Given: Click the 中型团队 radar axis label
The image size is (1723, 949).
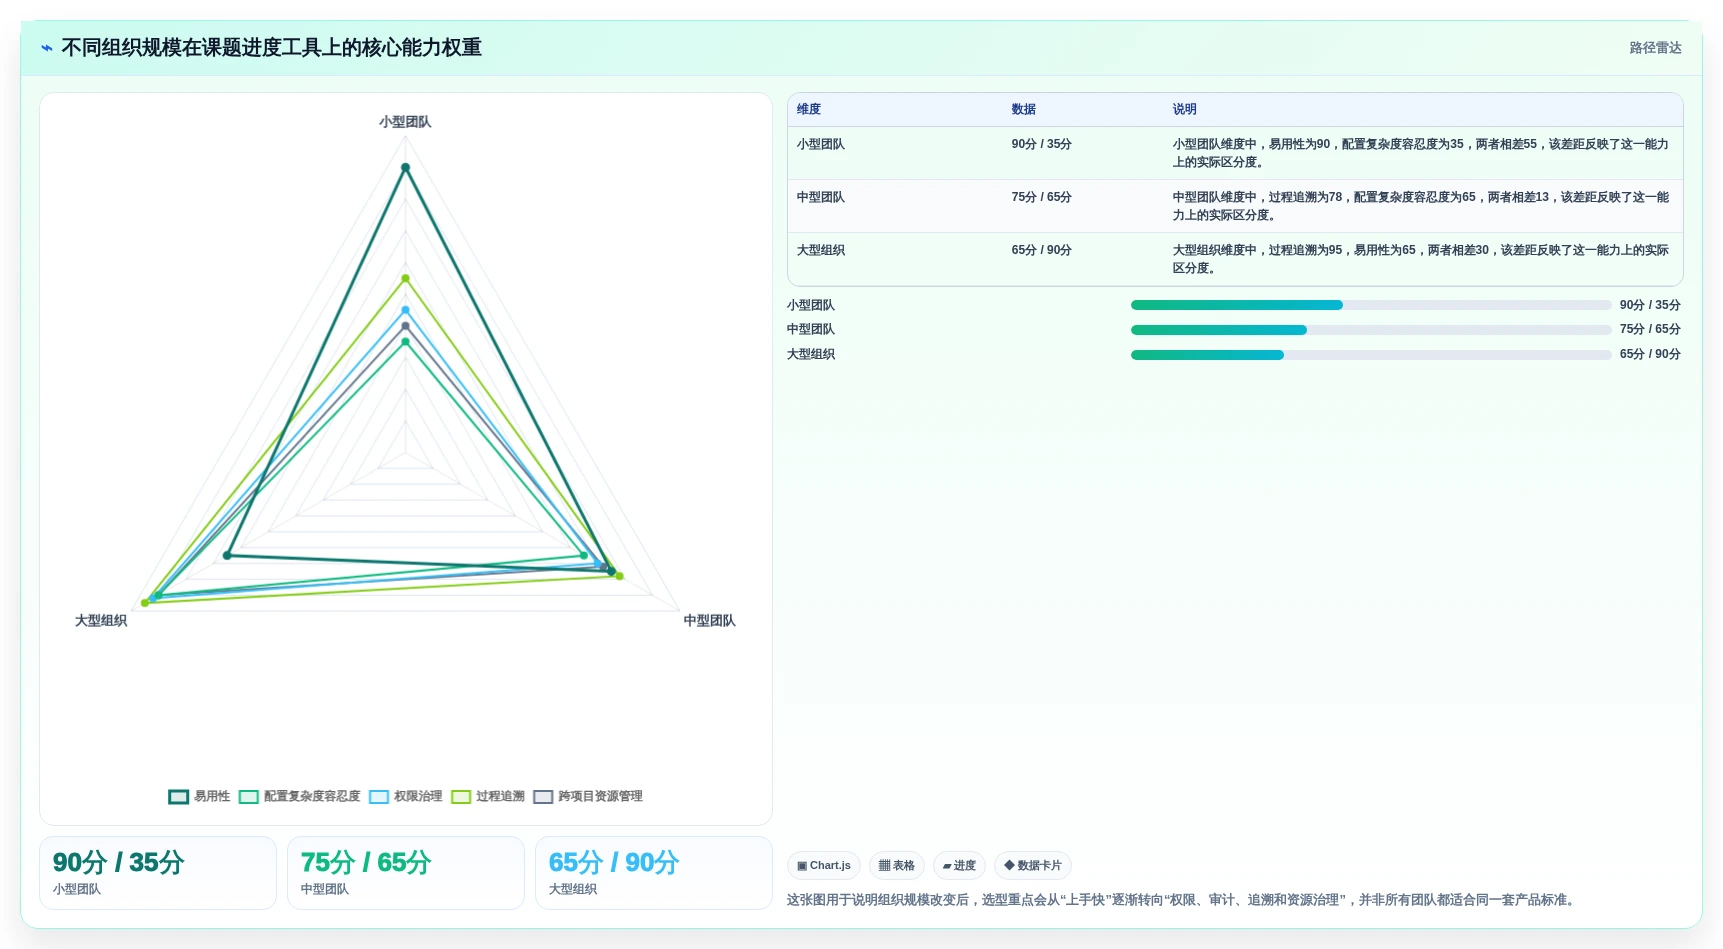Looking at the screenshot, I should (709, 621).
